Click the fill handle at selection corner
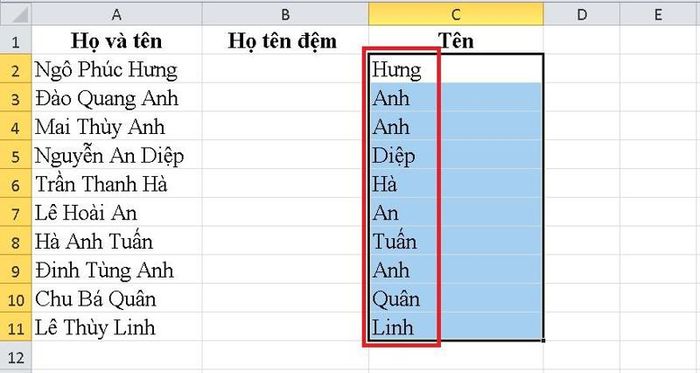The image size is (700, 373). 543,341
